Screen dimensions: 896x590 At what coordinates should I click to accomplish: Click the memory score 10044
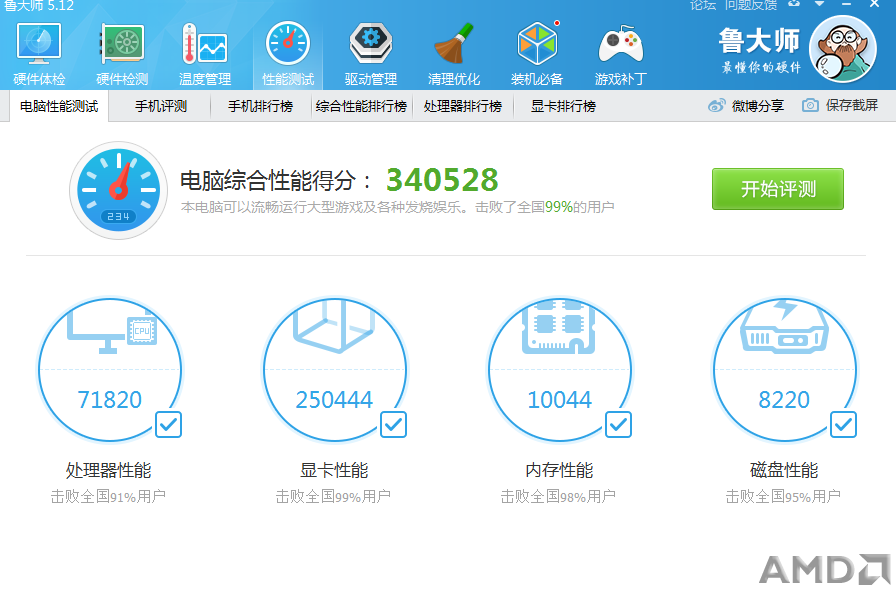click(x=559, y=400)
